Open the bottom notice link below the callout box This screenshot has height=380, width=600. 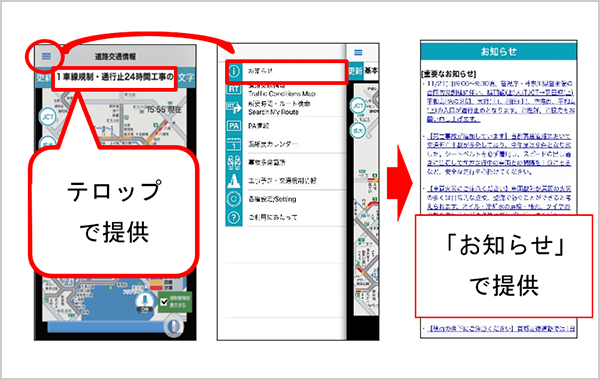501,329
